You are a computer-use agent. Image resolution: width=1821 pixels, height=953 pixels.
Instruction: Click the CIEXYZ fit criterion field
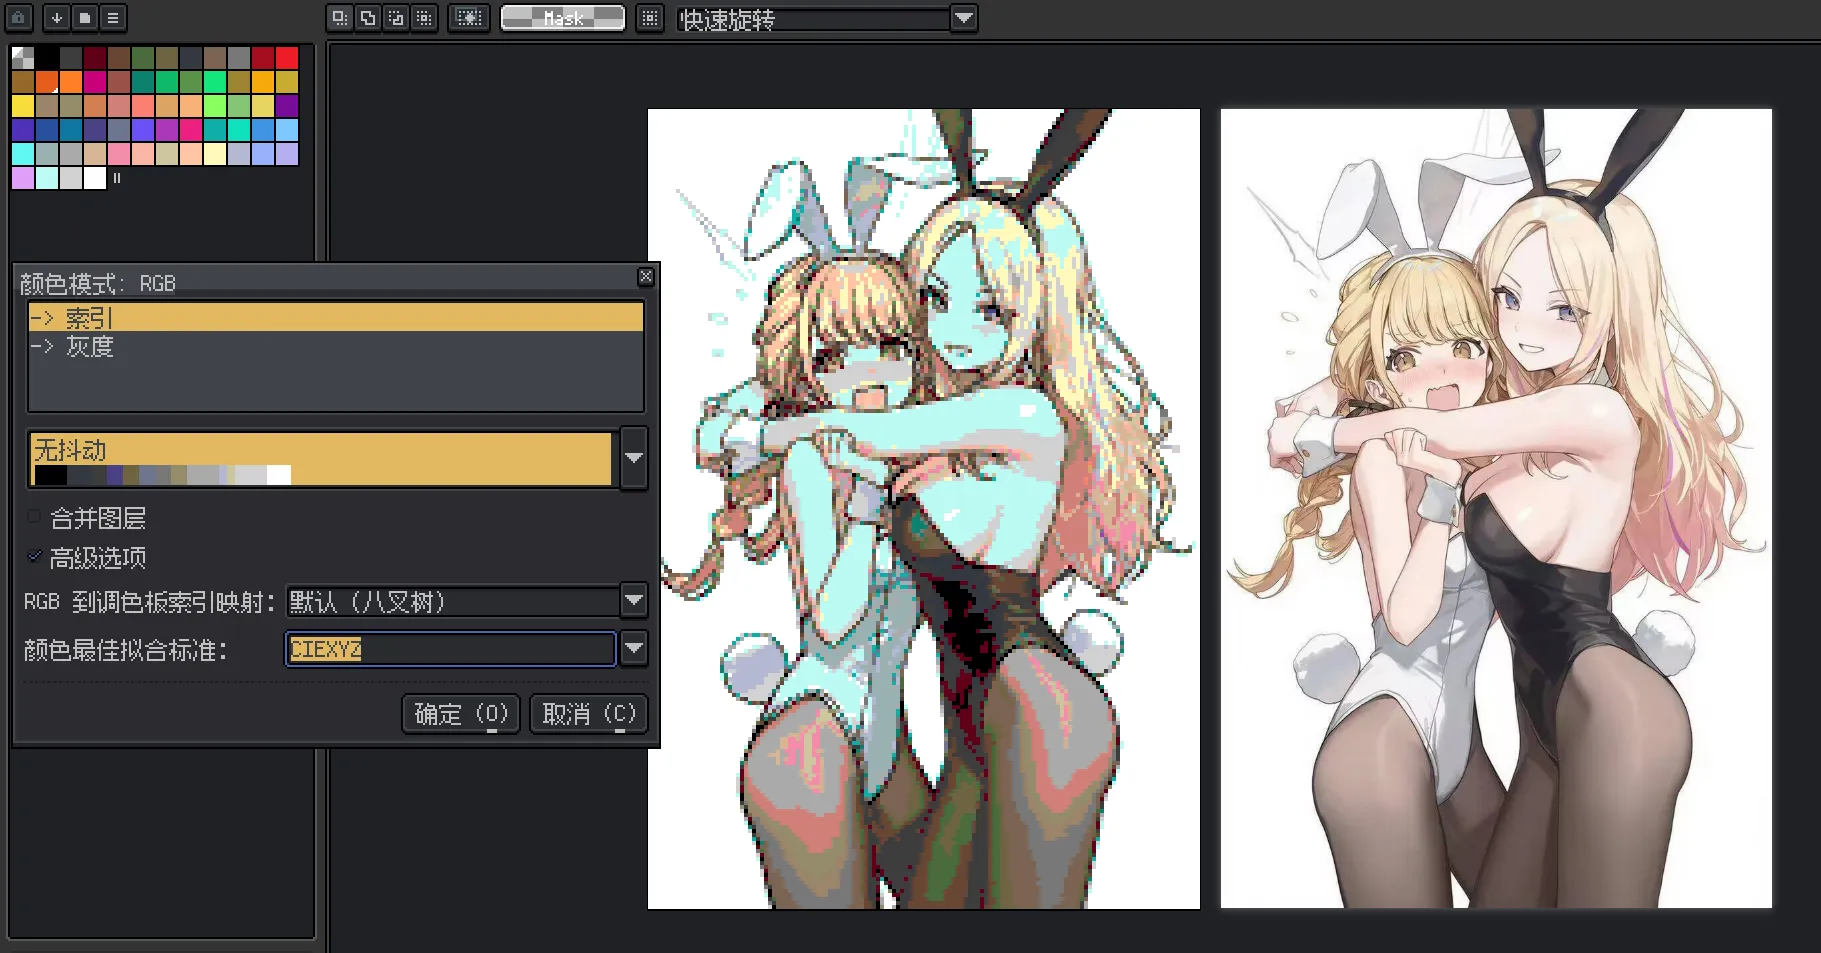[451, 649]
